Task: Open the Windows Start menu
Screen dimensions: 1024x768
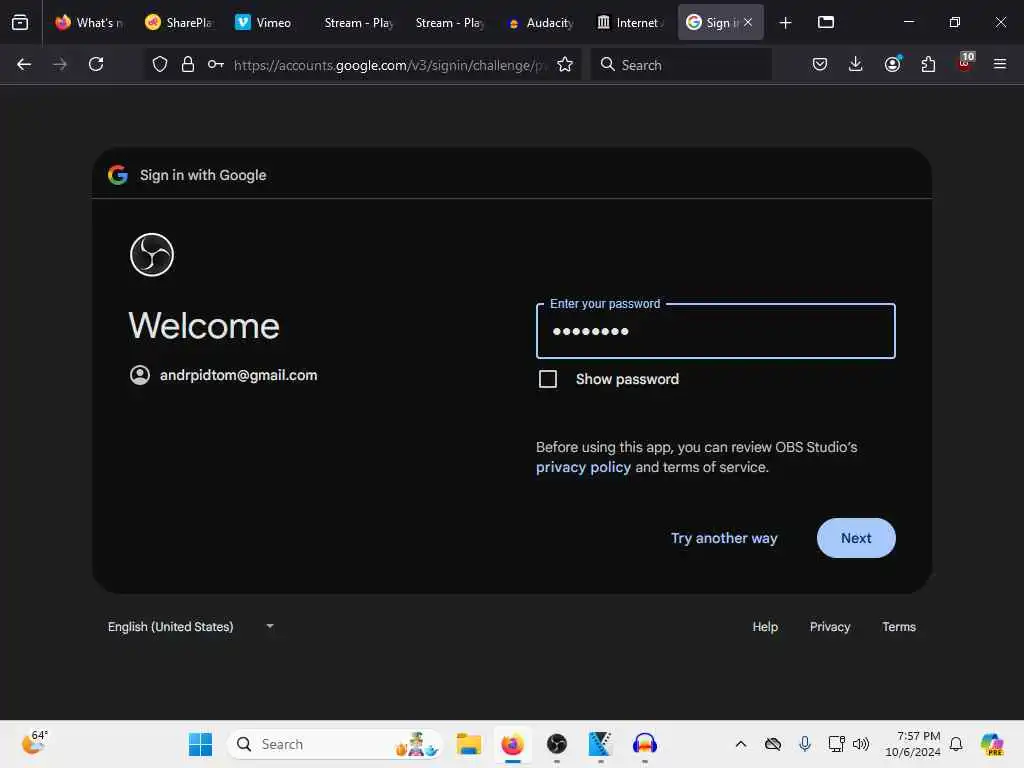Action: (x=200, y=744)
